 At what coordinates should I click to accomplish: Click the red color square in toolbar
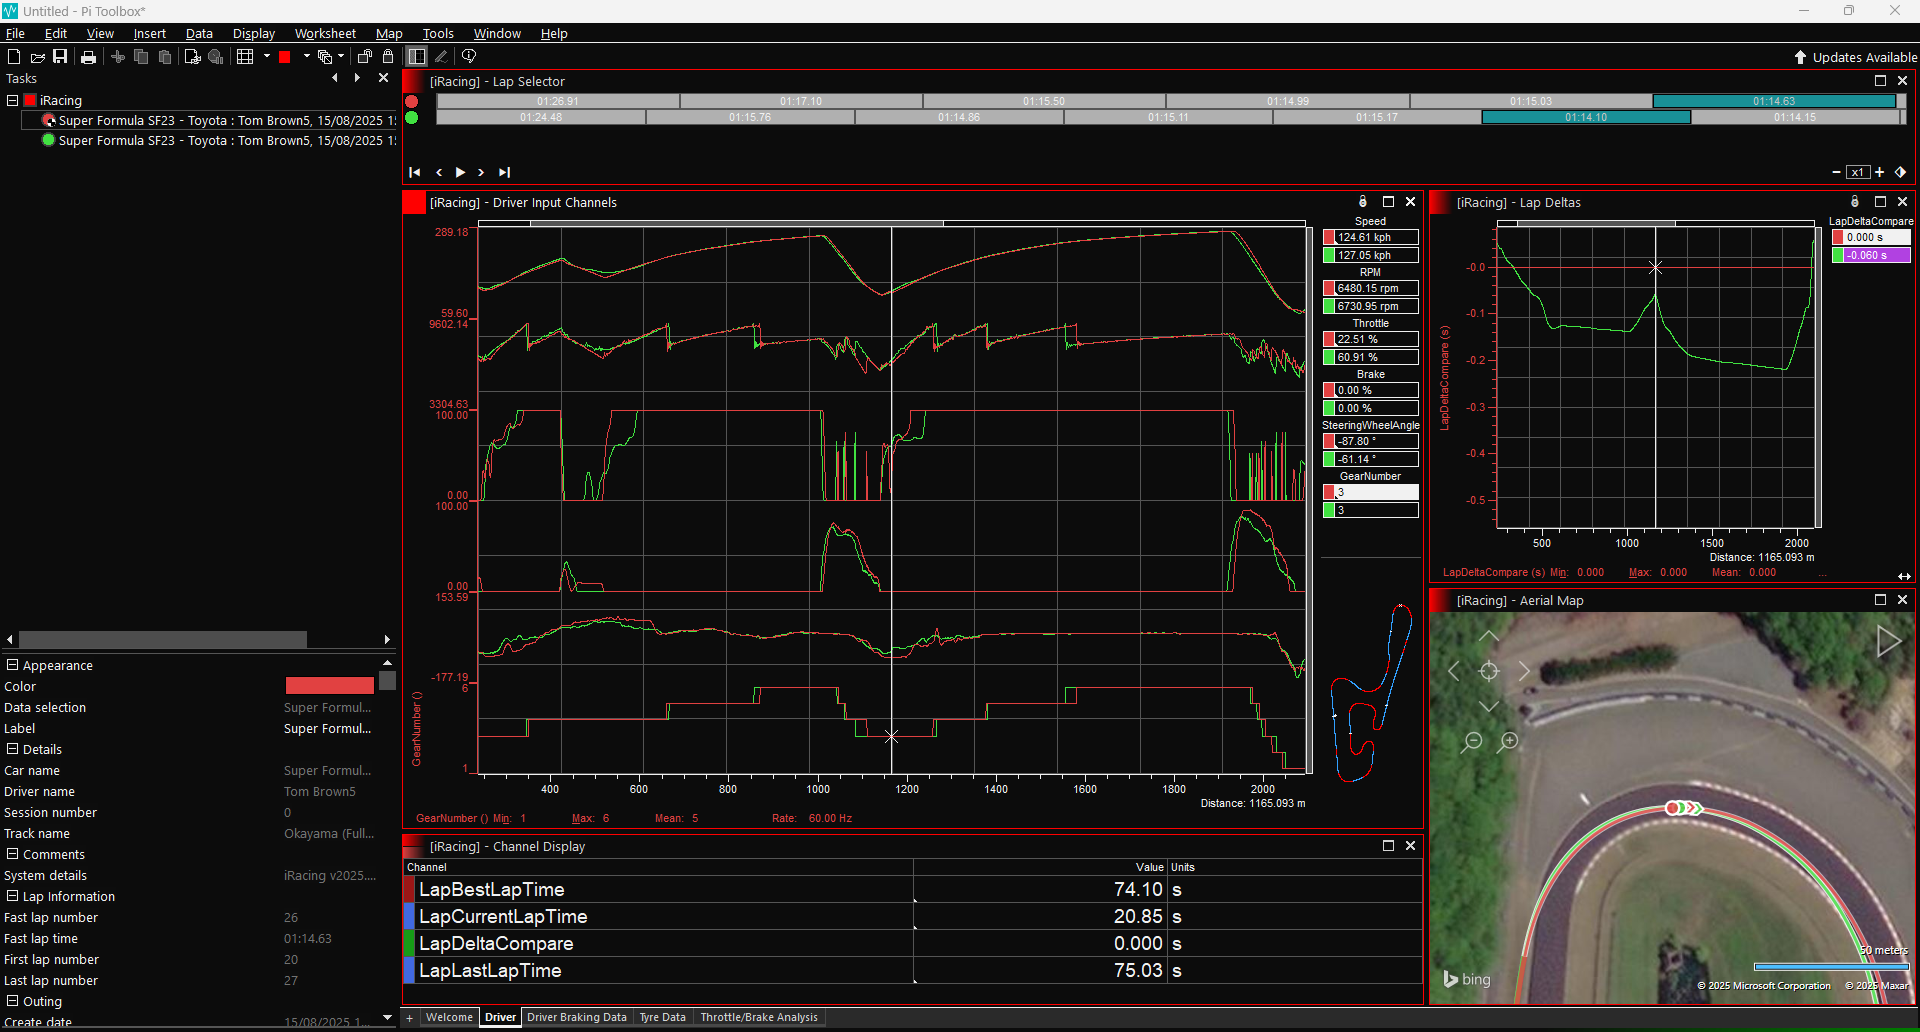285,57
